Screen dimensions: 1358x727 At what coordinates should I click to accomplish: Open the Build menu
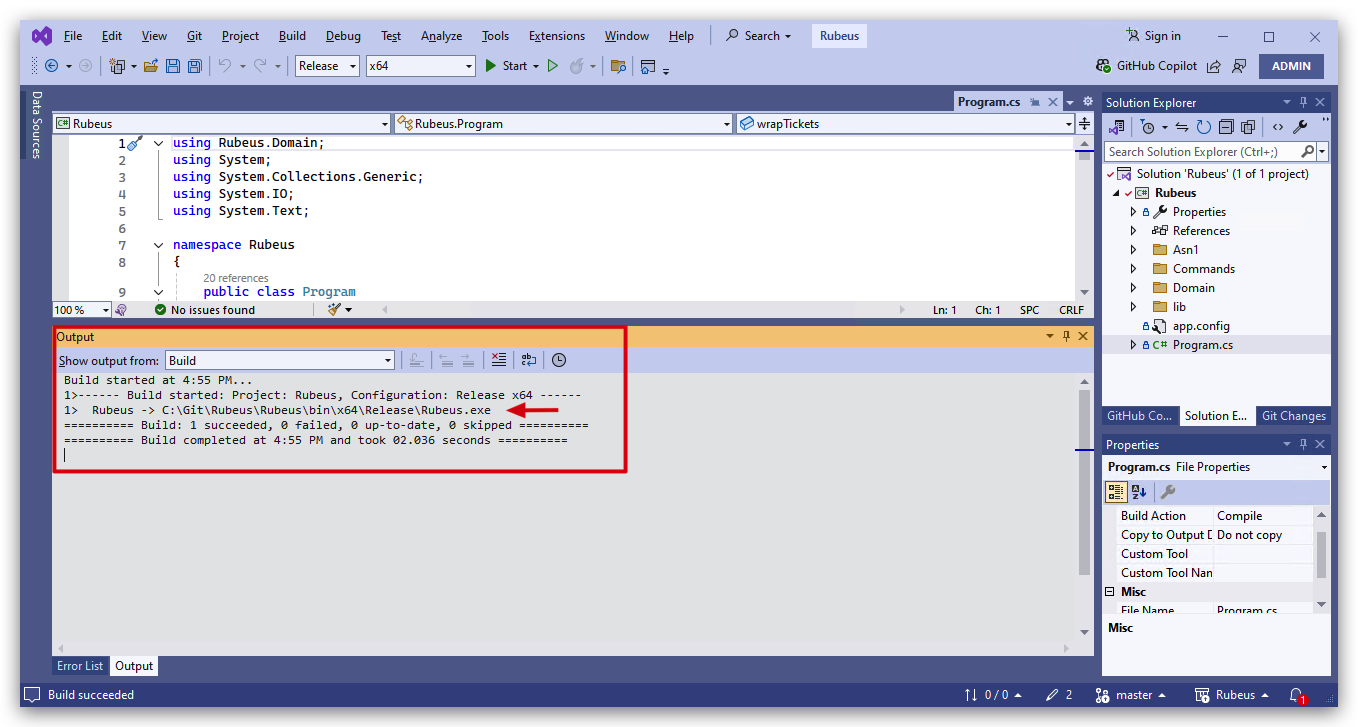pos(292,36)
